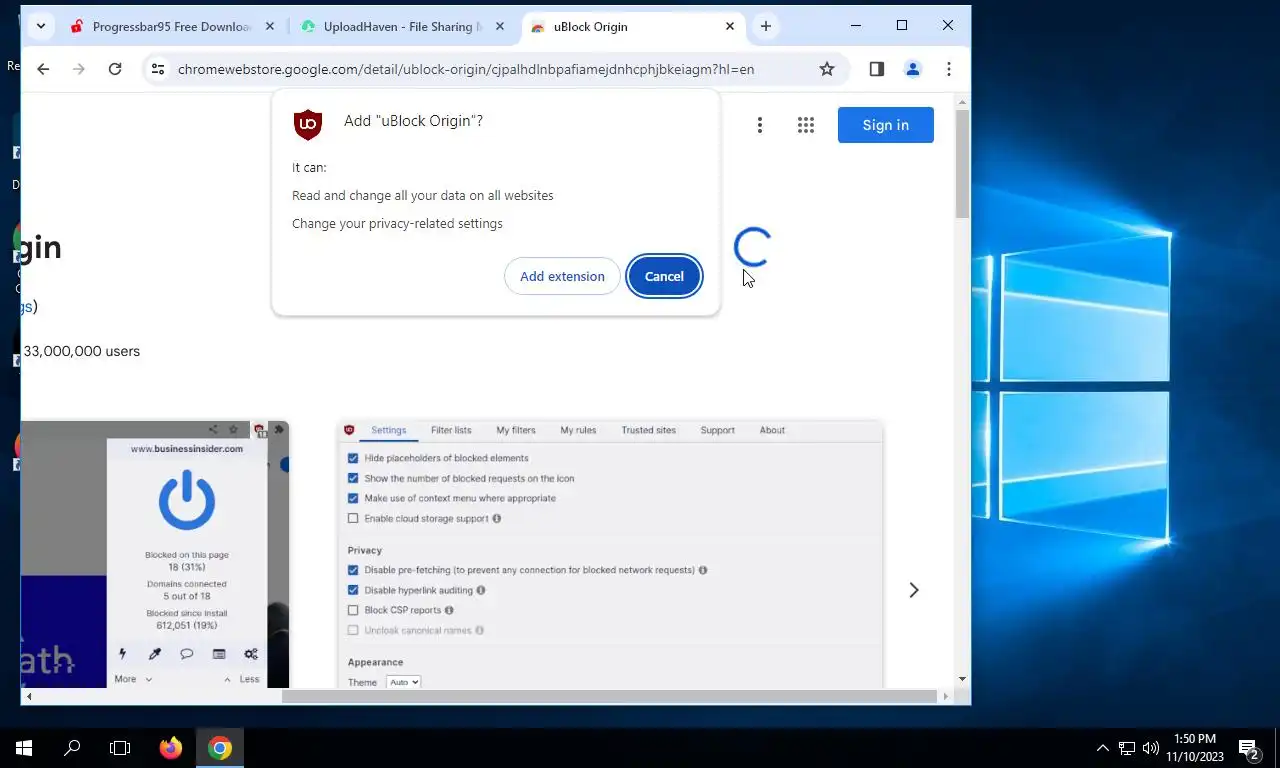Cancel the uBlock Origin install prompt
This screenshot has width=1280, height=768.
664,276
